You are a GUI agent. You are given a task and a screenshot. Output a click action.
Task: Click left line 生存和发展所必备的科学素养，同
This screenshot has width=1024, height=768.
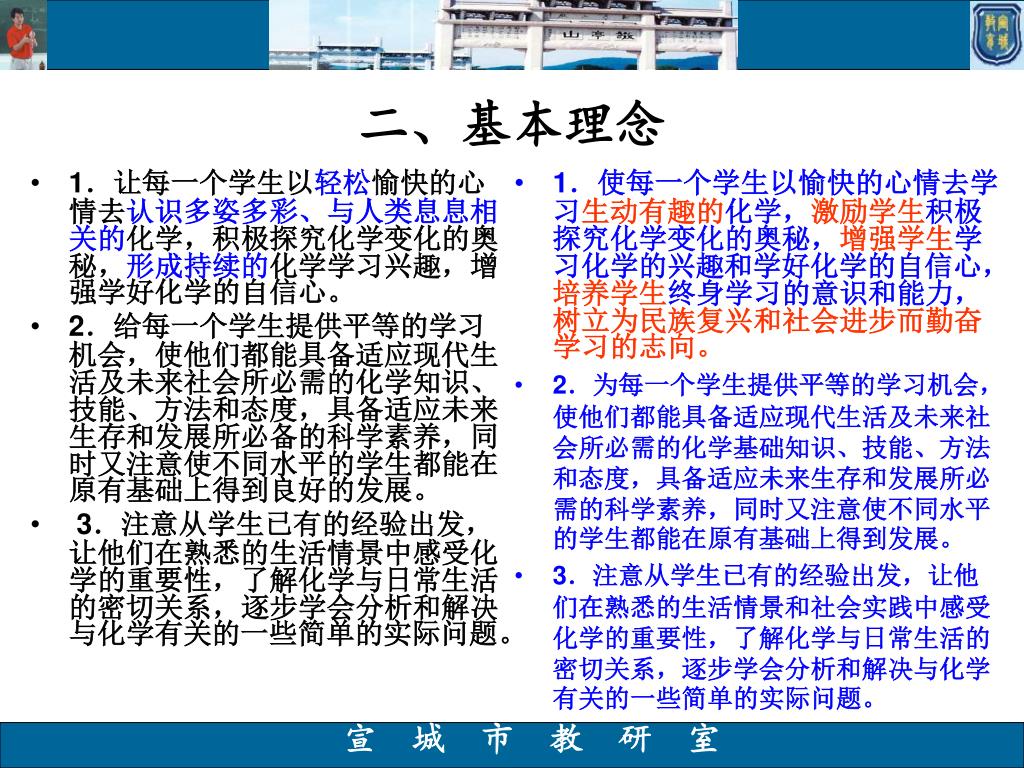tap(283, 437)
